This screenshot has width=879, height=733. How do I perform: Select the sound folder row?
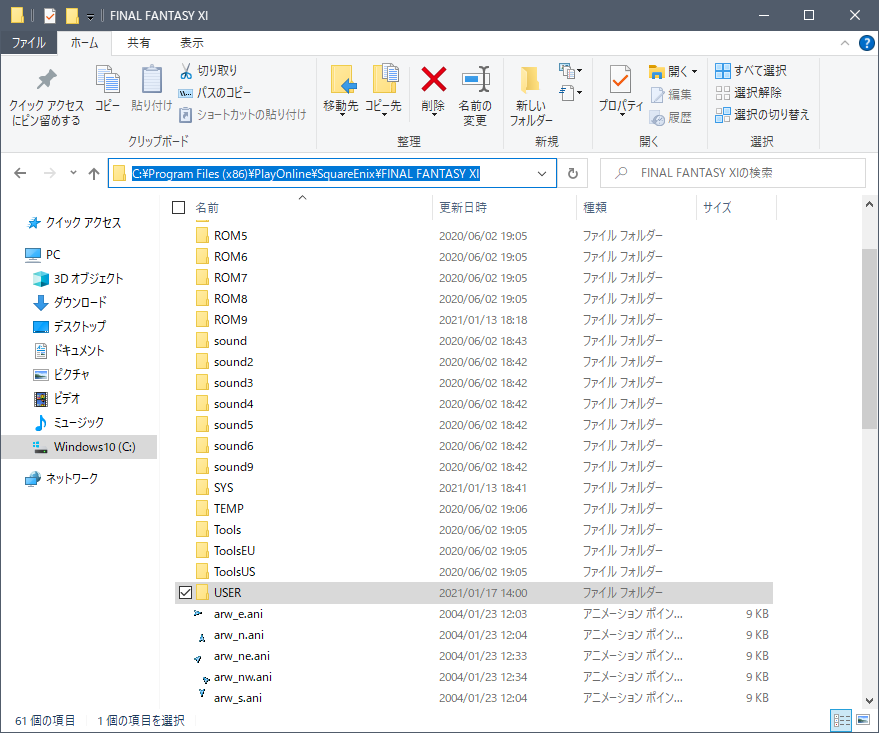[474, 341]
